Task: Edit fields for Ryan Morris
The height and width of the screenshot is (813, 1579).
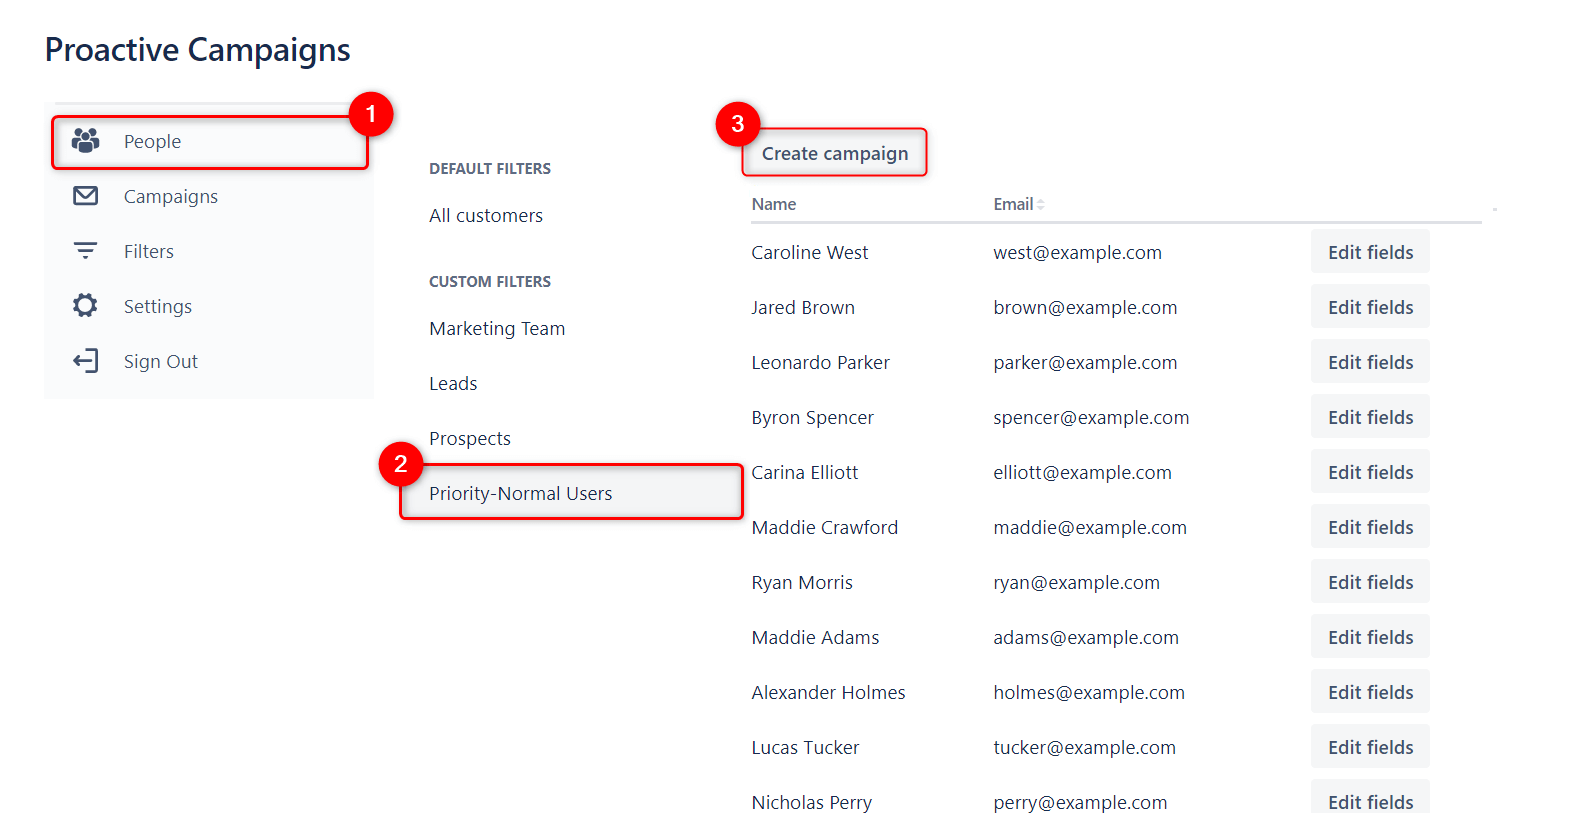Action: click(1370, 582)
